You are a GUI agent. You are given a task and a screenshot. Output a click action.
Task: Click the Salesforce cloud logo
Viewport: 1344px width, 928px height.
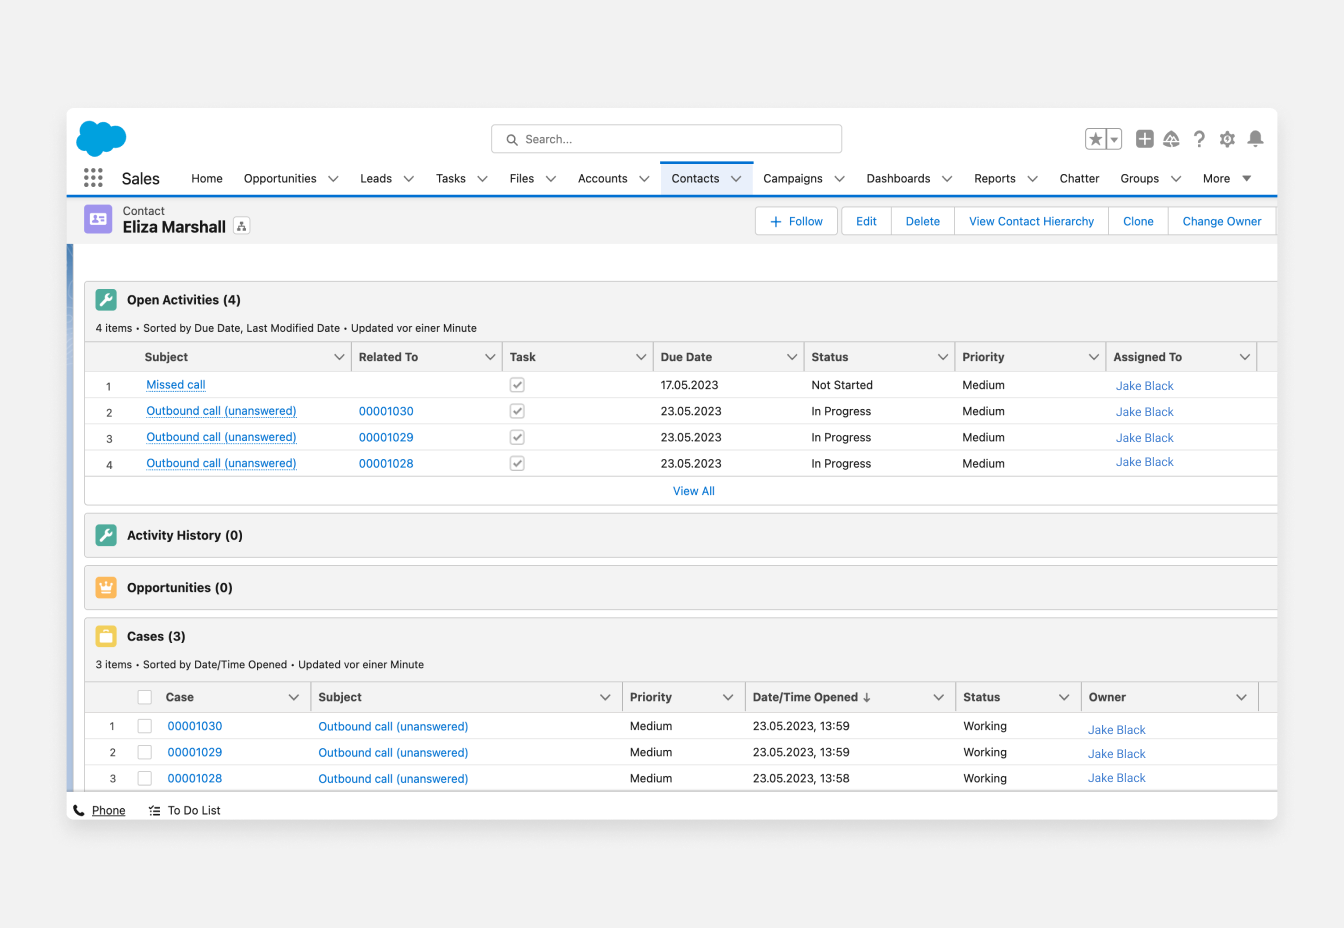point(101,138)
